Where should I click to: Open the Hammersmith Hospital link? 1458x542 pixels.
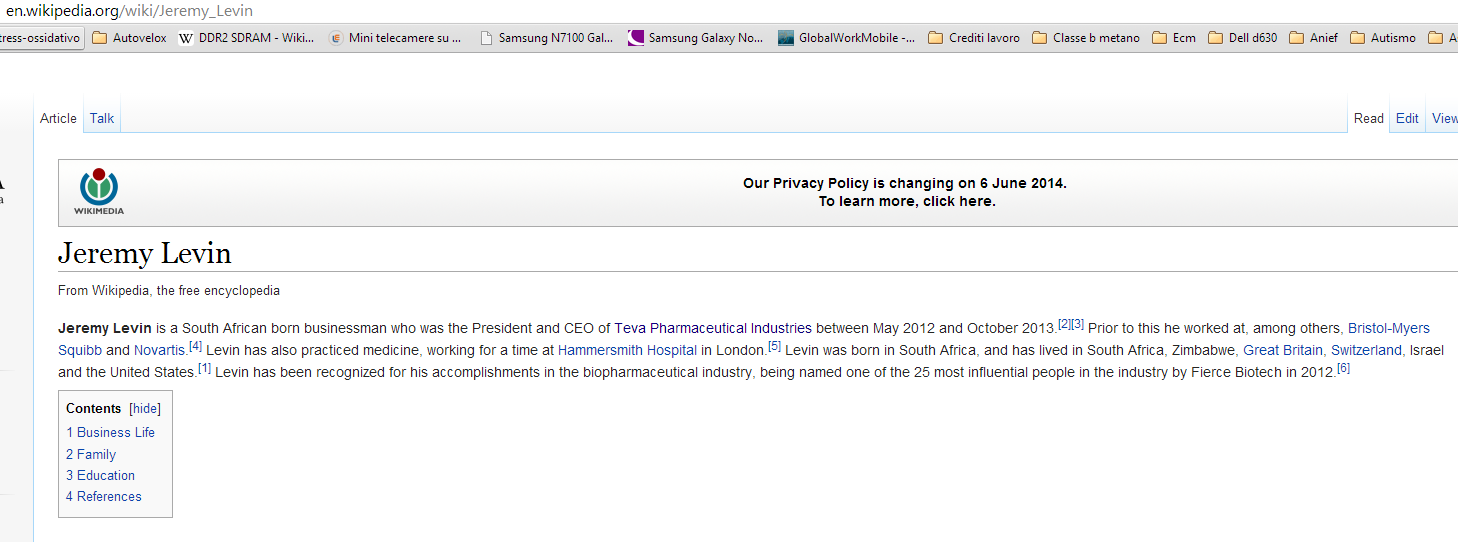pyautogui.click(x=627, y=350)
